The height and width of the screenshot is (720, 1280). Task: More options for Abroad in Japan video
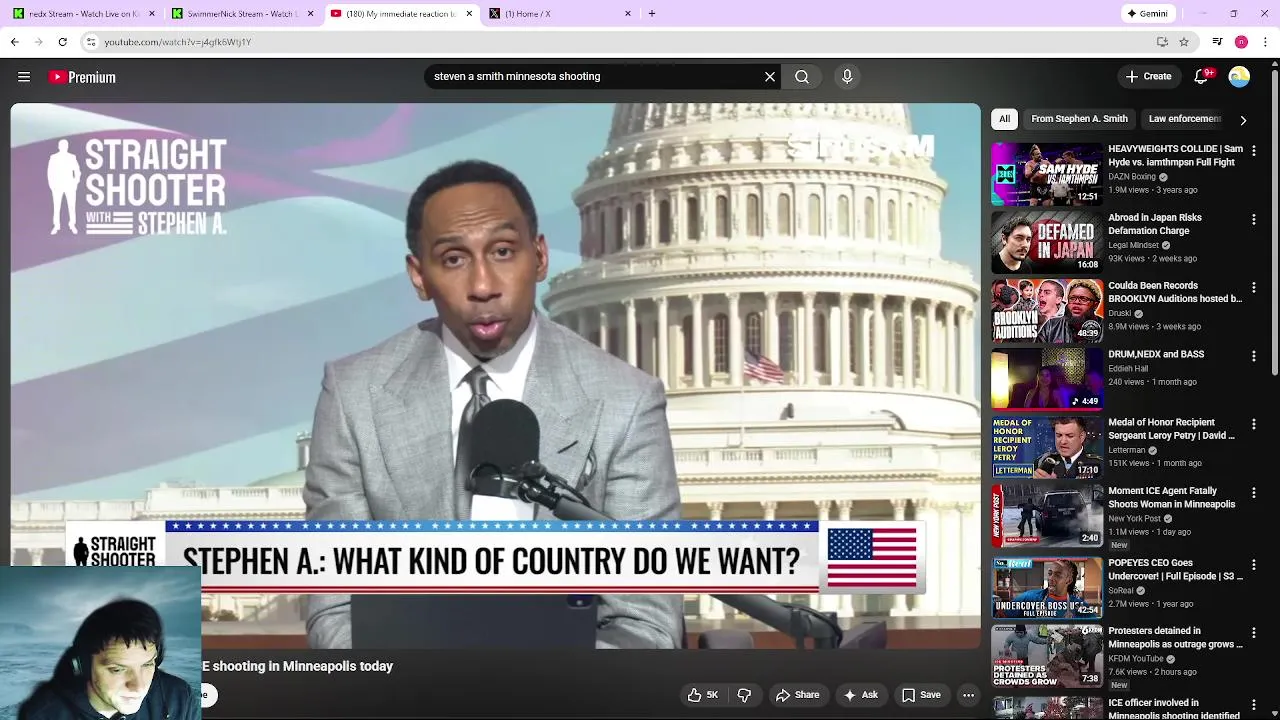pyautogui.click(x=1254, y=219)
